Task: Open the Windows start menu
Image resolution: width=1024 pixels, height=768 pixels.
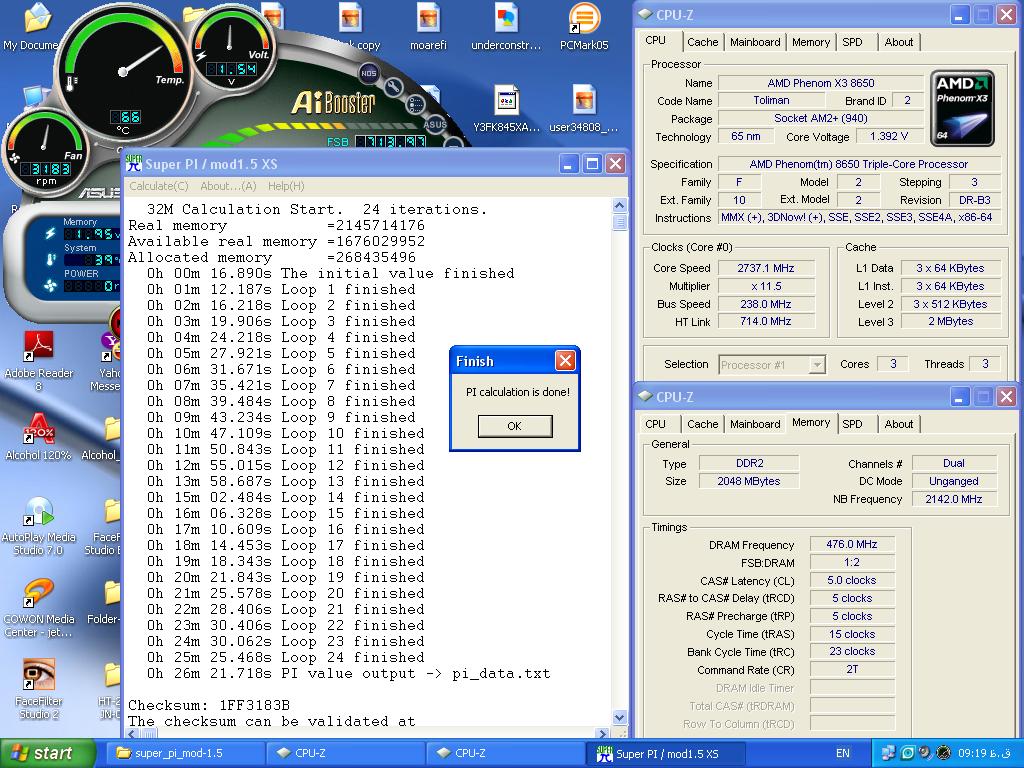Action: click(x=46, y=754)
